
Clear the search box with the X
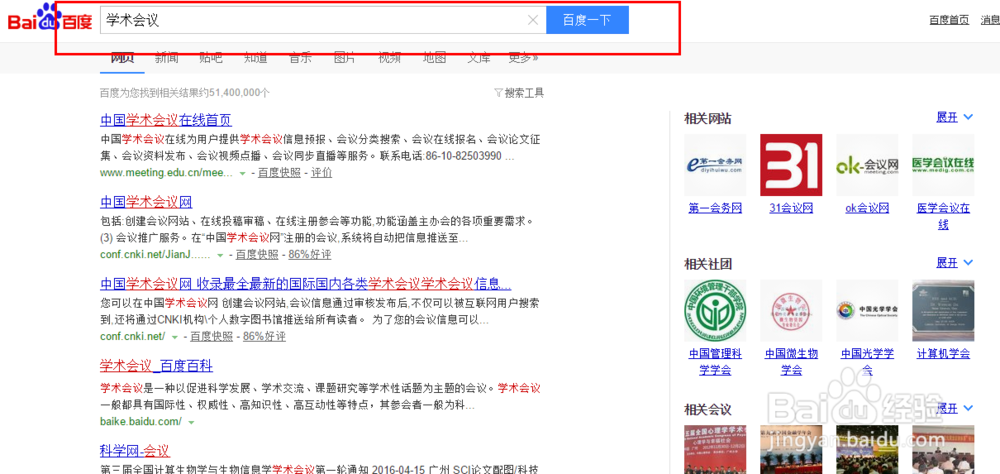533,20
